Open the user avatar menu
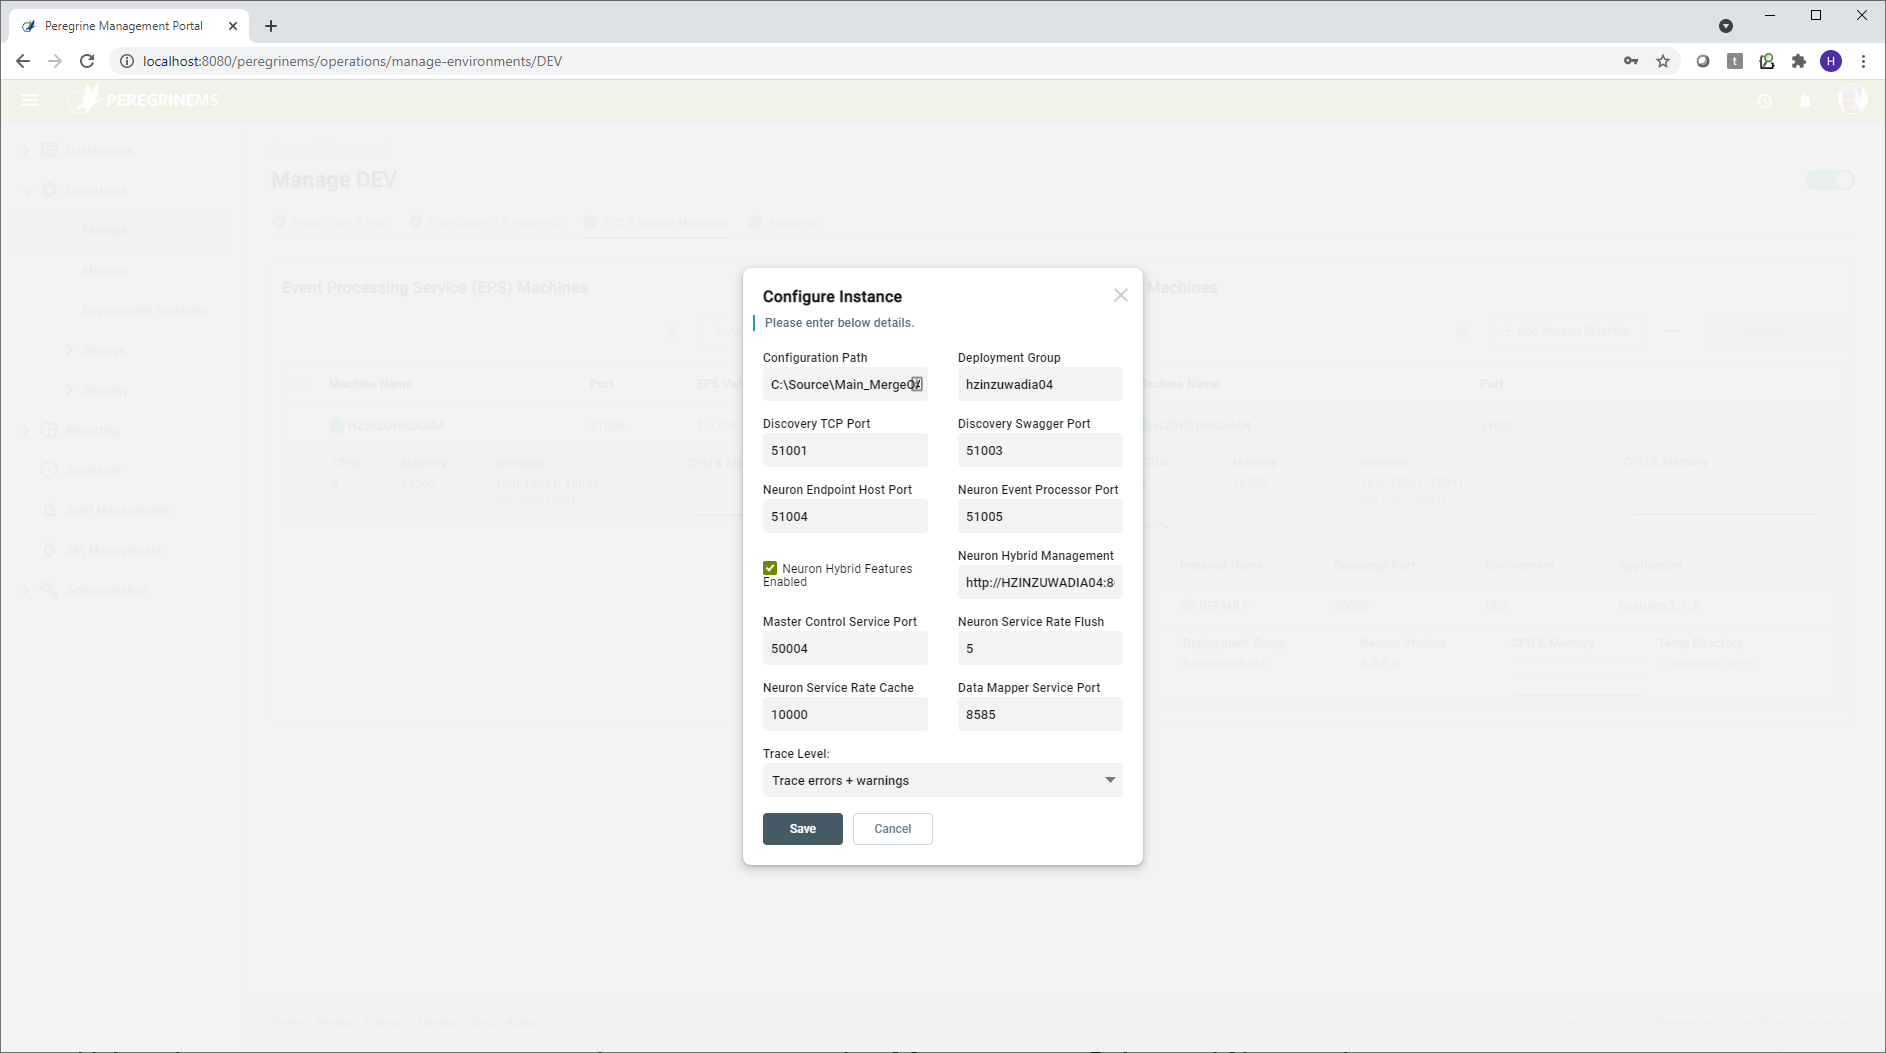 click(x=1853, y=99)
